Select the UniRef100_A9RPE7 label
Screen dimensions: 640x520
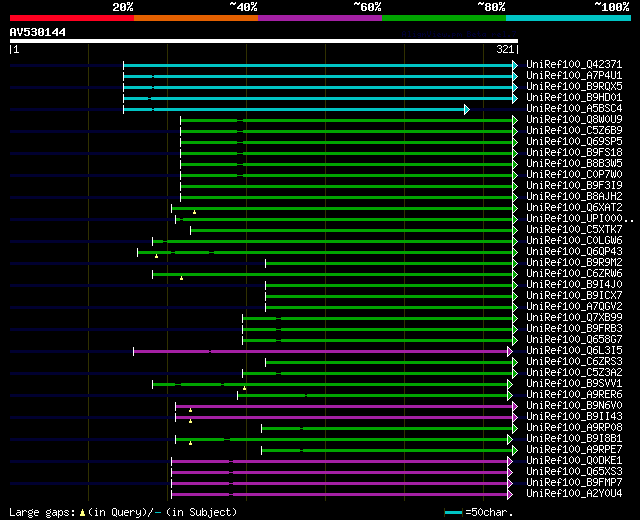coord(574,450)
